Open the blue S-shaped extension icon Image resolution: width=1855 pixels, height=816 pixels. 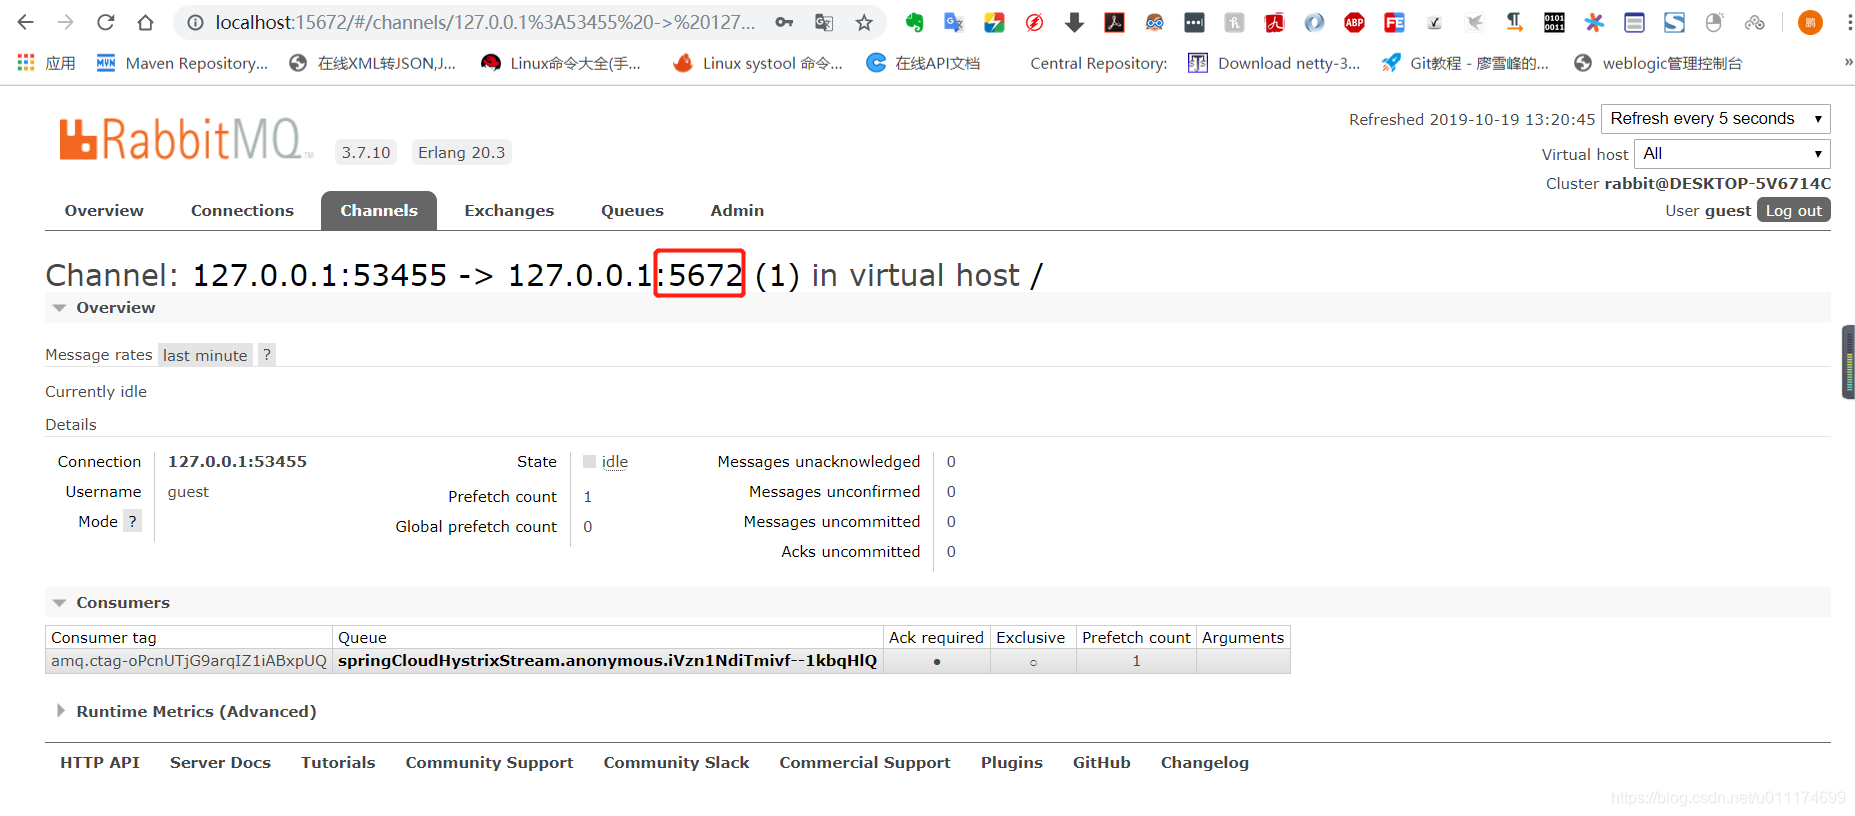coord(1674,22)
